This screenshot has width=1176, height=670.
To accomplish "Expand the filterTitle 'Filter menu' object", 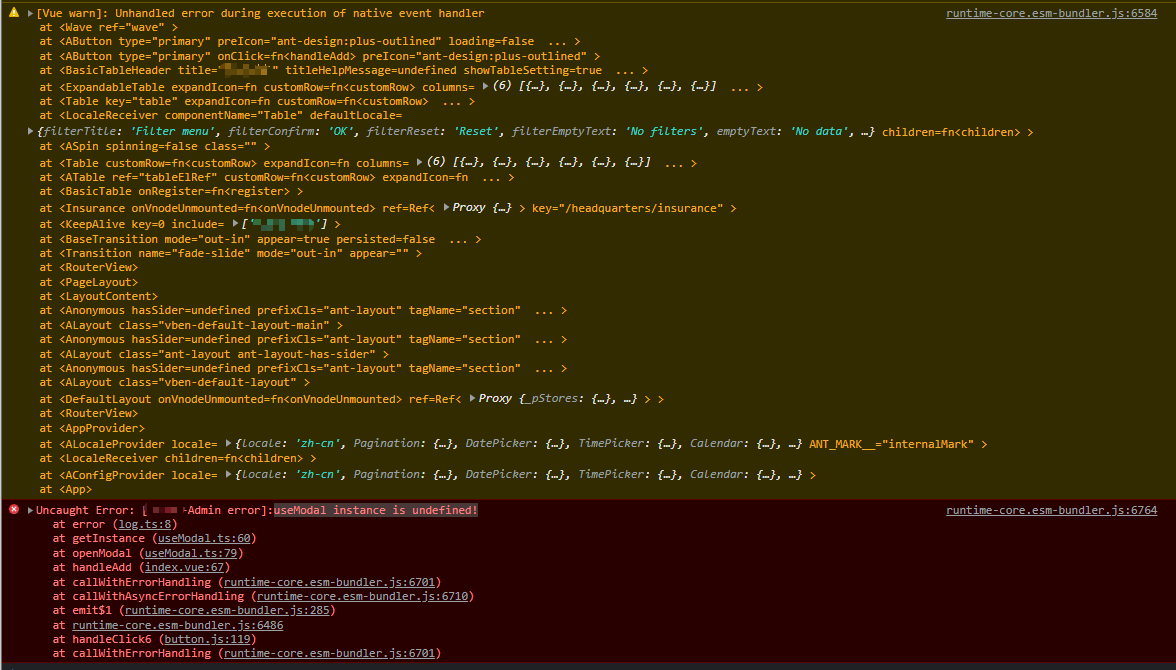I will click(x=31, y=131).
